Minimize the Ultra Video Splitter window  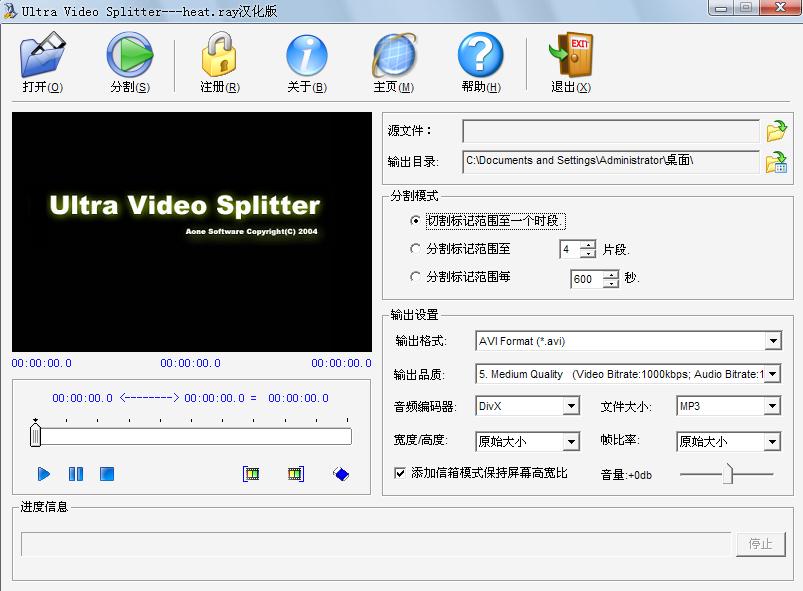click(721, 8)
